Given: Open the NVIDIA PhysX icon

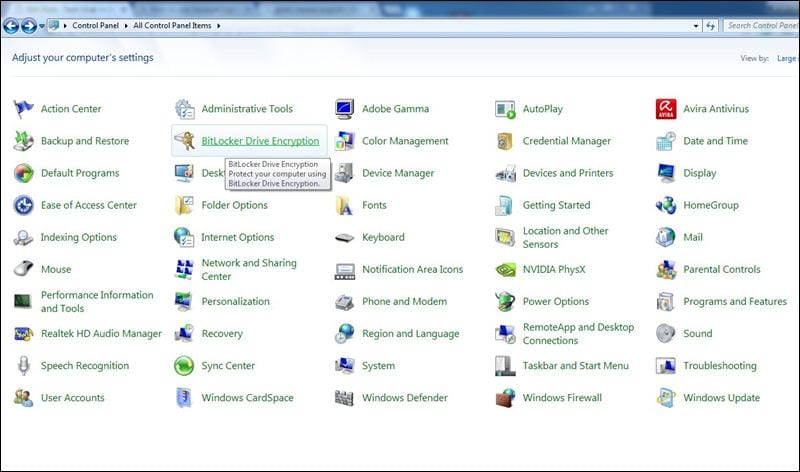Looking at the screenshot, I should click(505, 269).
